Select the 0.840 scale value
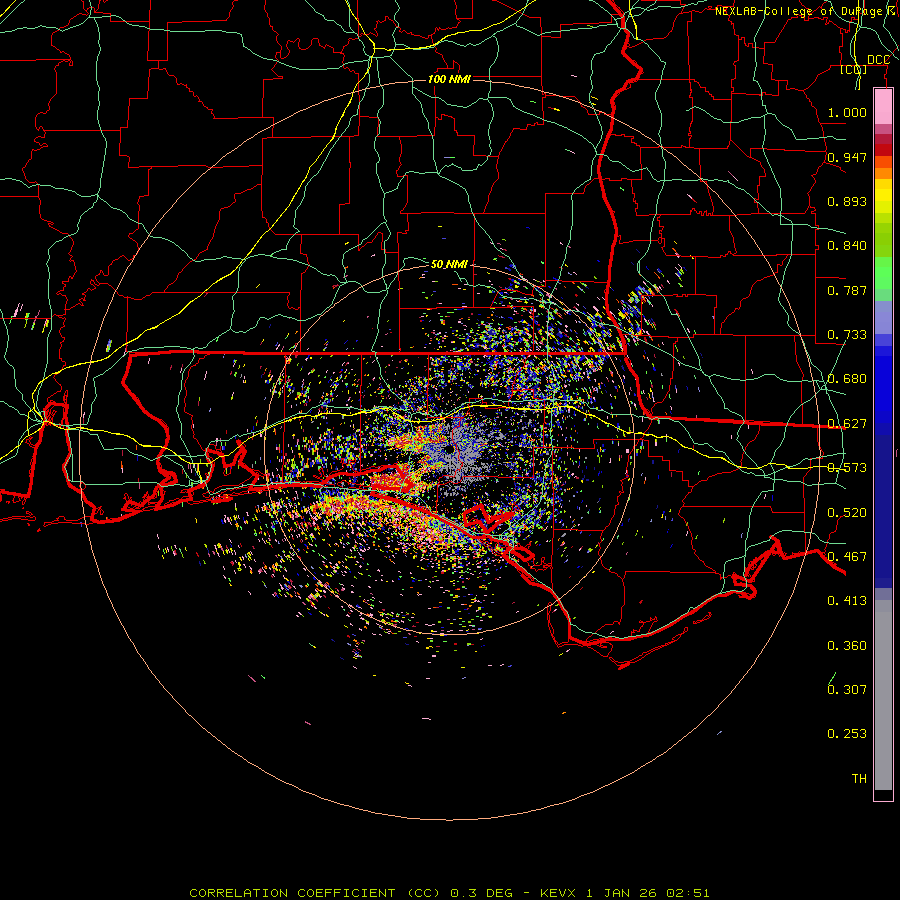 (x=847, y=246)
